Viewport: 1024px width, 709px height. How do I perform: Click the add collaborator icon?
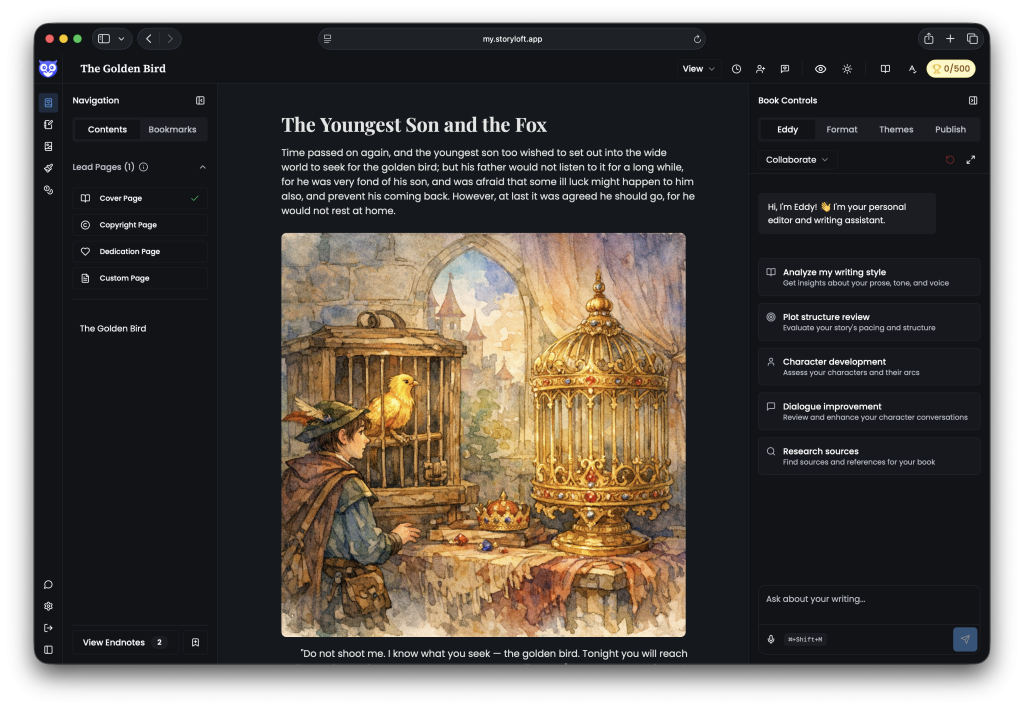pos(760,69)
